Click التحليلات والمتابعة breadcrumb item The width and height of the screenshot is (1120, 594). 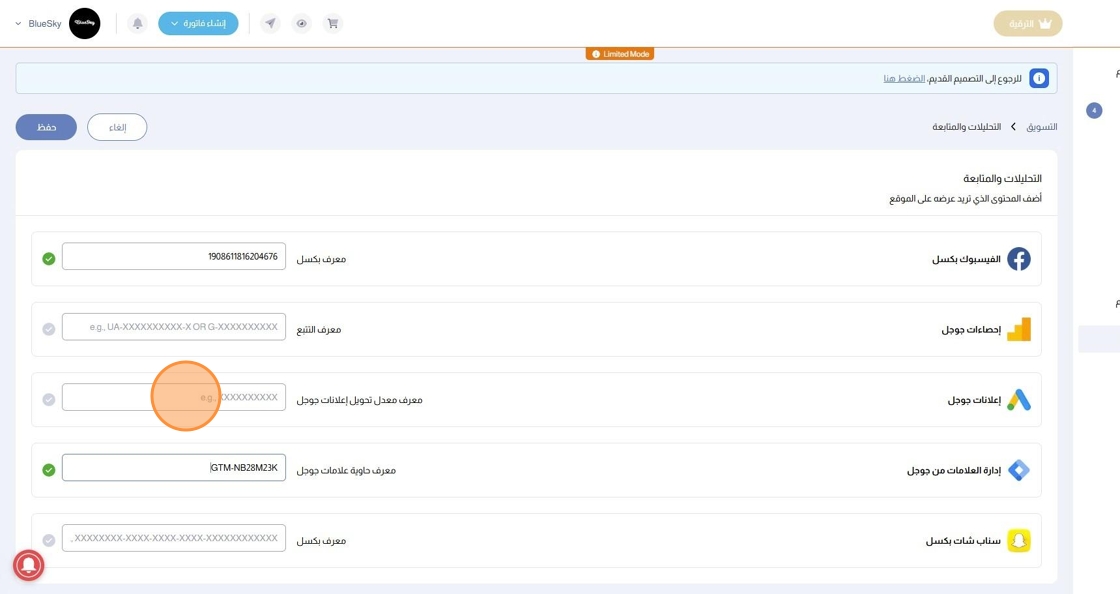(x=966, y=127)
